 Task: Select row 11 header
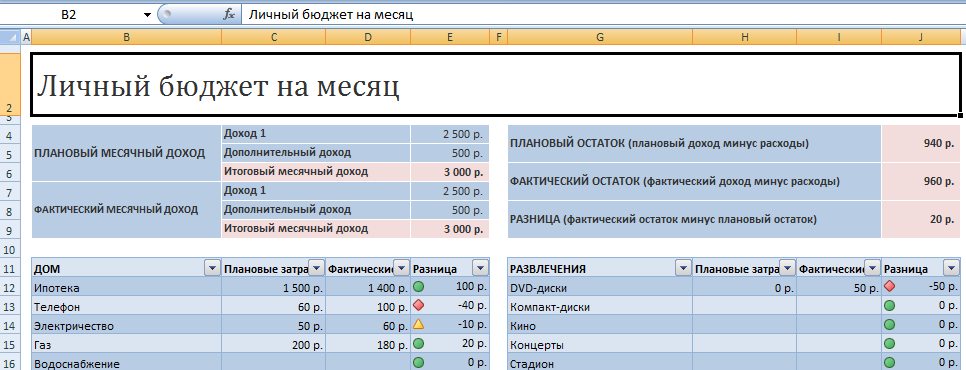tap(10, 268)
